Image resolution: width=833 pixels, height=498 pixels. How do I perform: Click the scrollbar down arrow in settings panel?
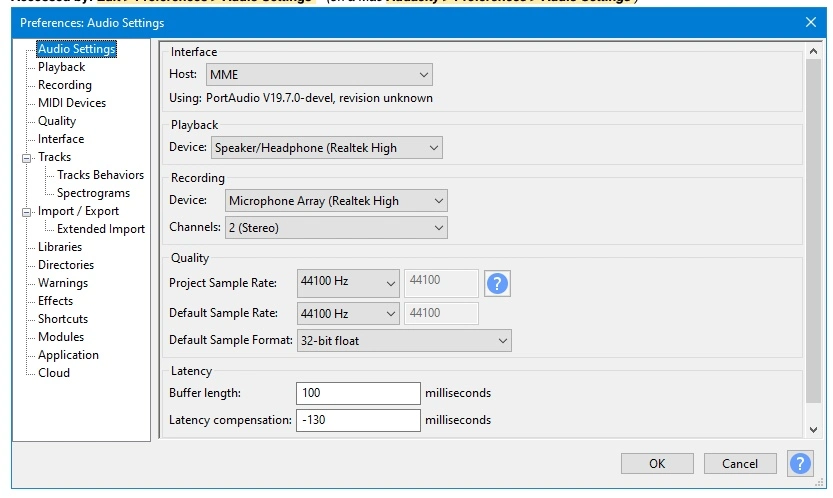(x=812, y=429)
